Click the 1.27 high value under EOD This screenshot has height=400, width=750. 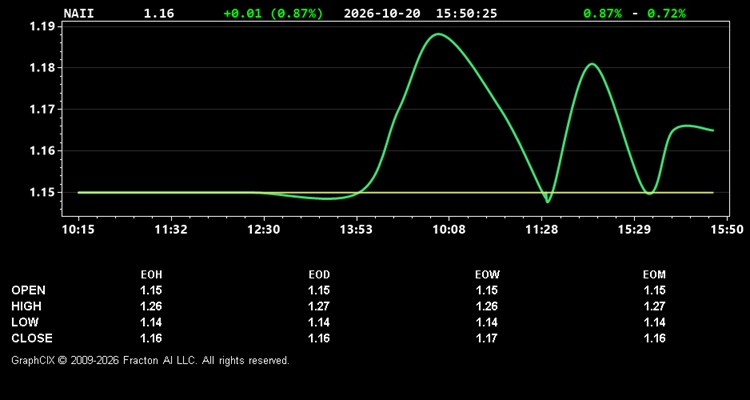[319, 306]
